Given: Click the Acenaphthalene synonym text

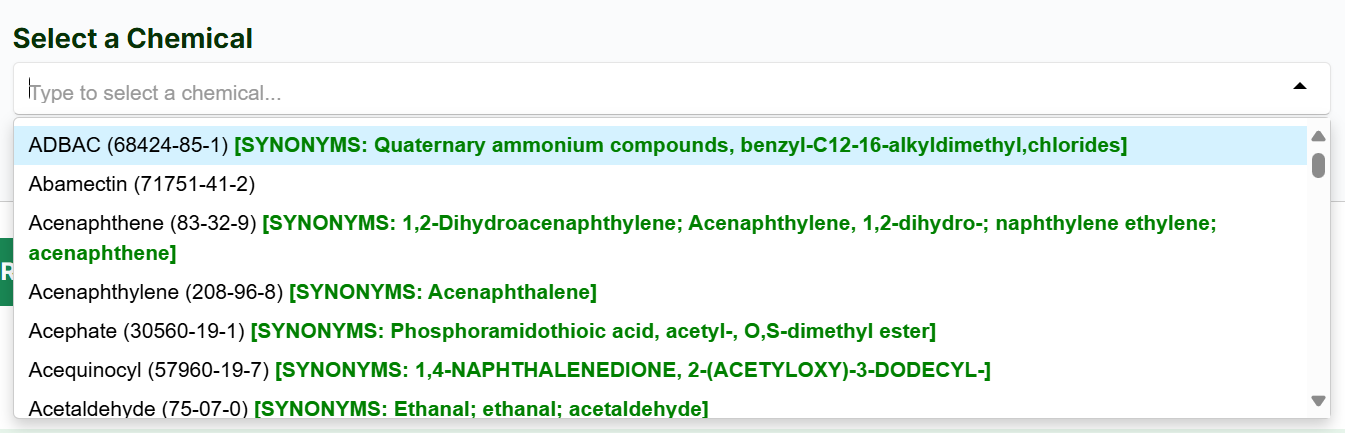Looking at the screenshot, I should [443, 292].
